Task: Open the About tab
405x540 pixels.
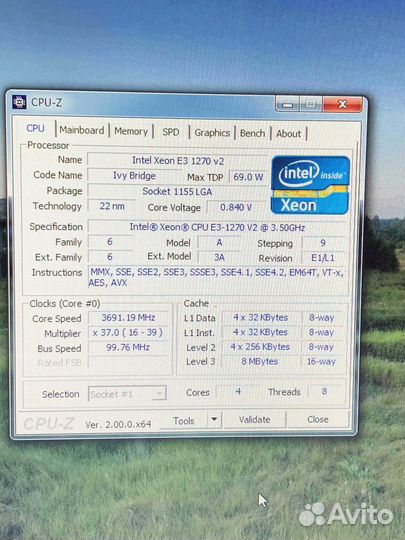Action: point(288,134)
